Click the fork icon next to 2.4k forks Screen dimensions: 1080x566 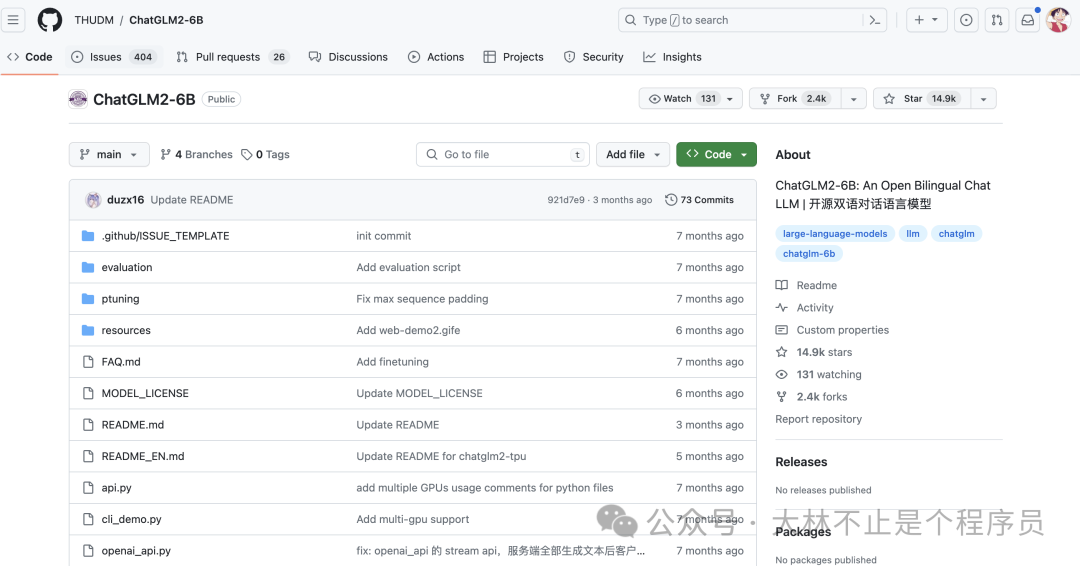click(782, 397)
